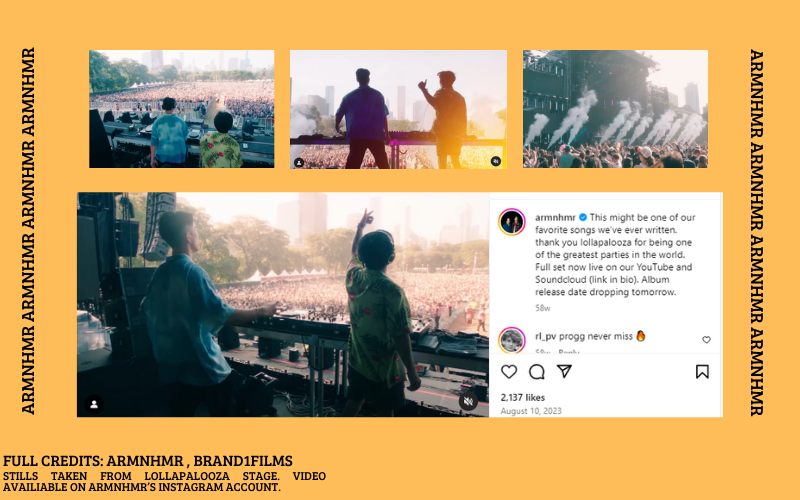Show tagged accounts in the middle silhouette video
The image size is (800, 500).
[299, 163]
